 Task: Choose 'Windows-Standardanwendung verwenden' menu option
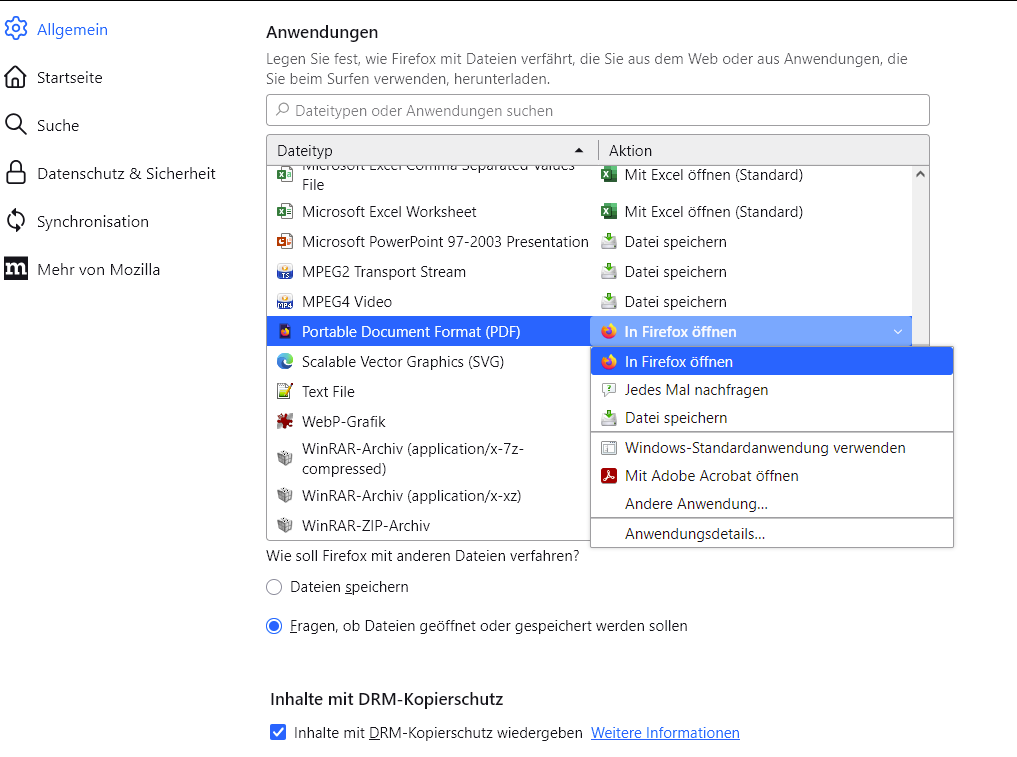coord(765,448)
